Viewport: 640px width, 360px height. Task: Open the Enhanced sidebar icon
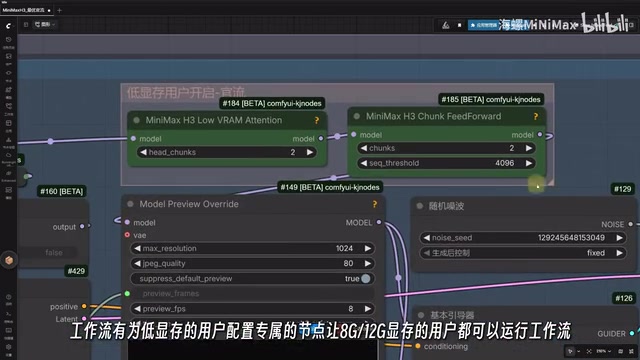pos(9,173)
